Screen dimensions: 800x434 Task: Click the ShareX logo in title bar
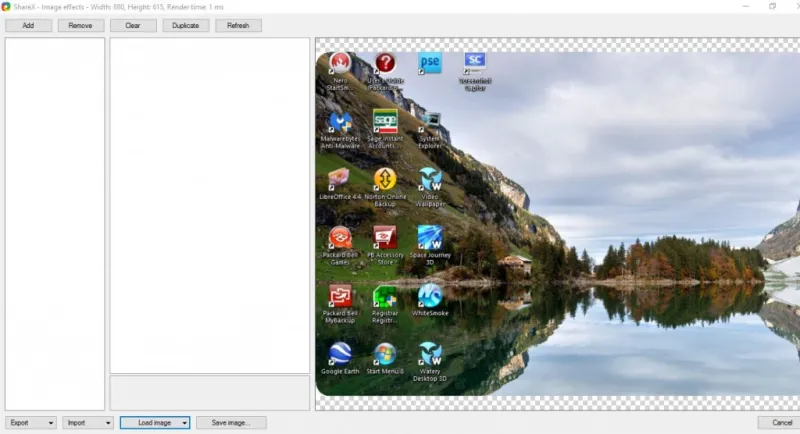pyautogui.click(x=6, y=7)
